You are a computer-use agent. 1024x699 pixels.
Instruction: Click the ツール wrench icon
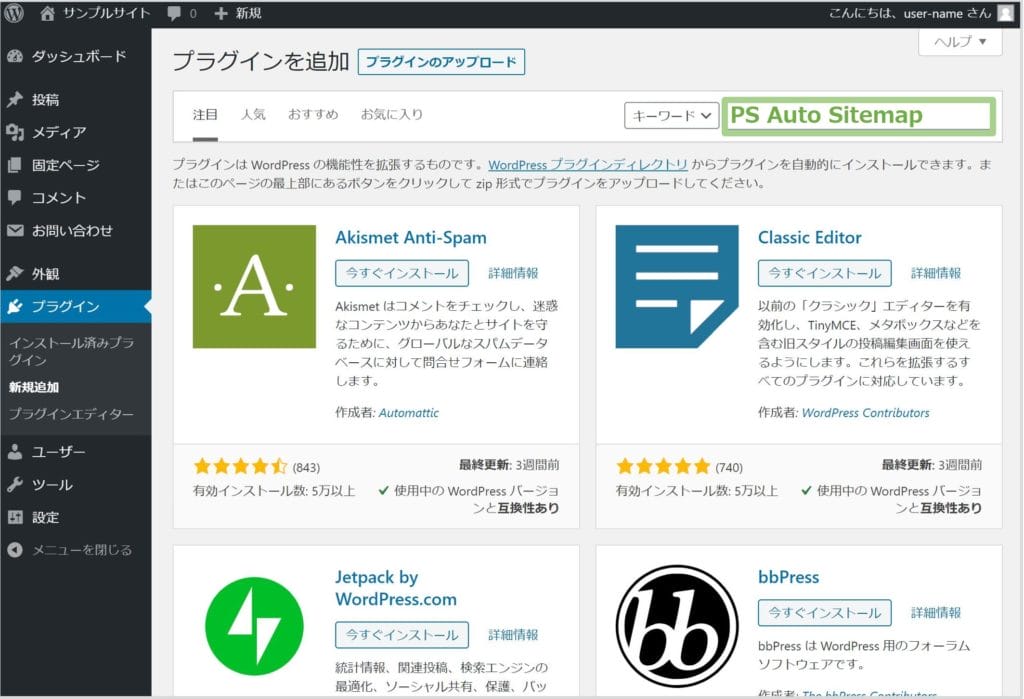[x=15, y=485]
